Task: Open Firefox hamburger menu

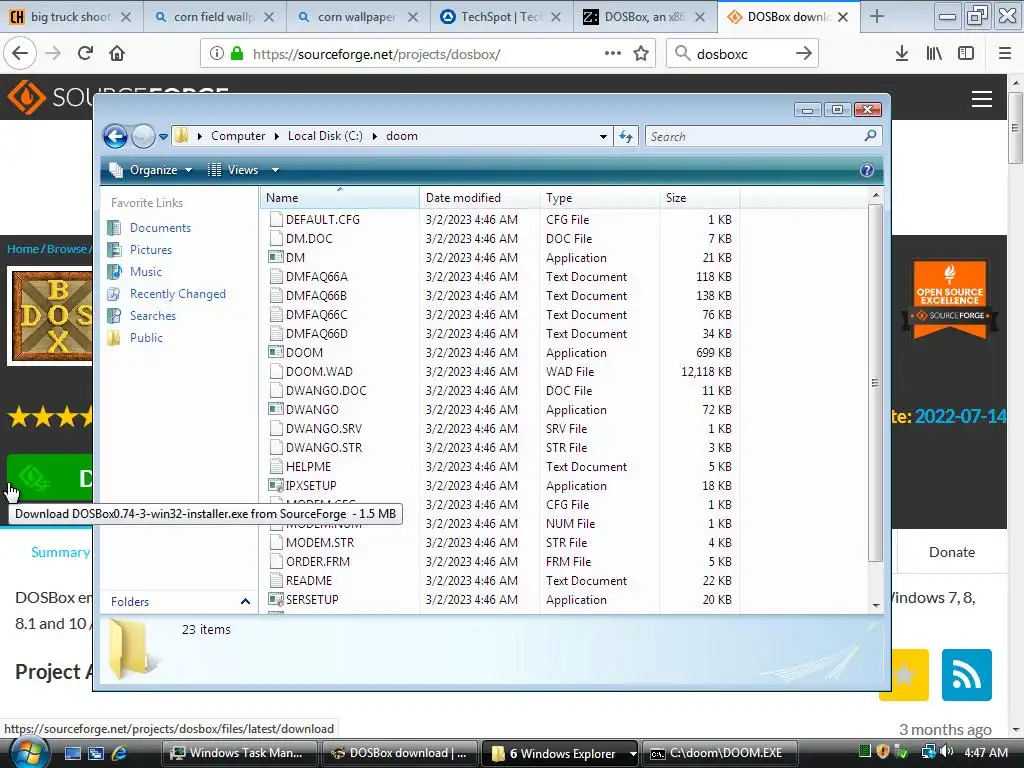Action: pos(1005,54)
